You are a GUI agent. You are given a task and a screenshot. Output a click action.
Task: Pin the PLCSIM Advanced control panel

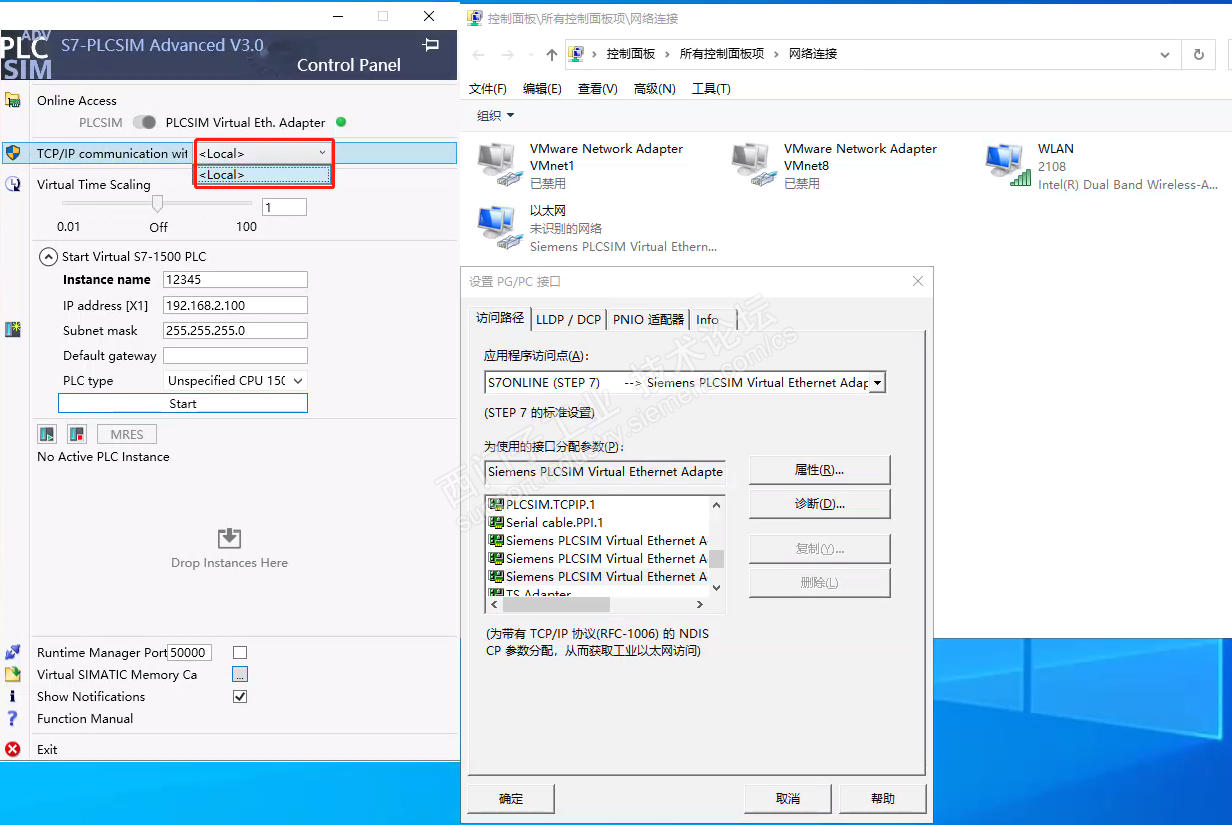pos(431,45)
